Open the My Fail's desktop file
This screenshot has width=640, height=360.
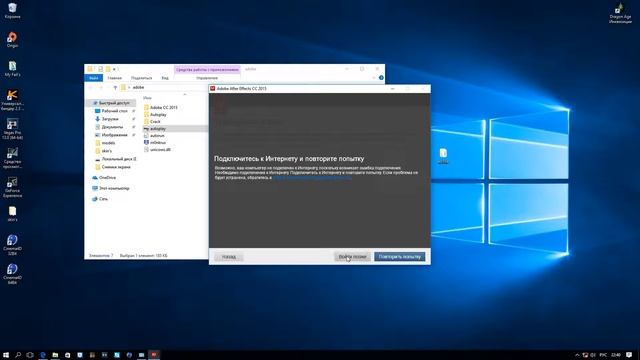tap(12, 69)
